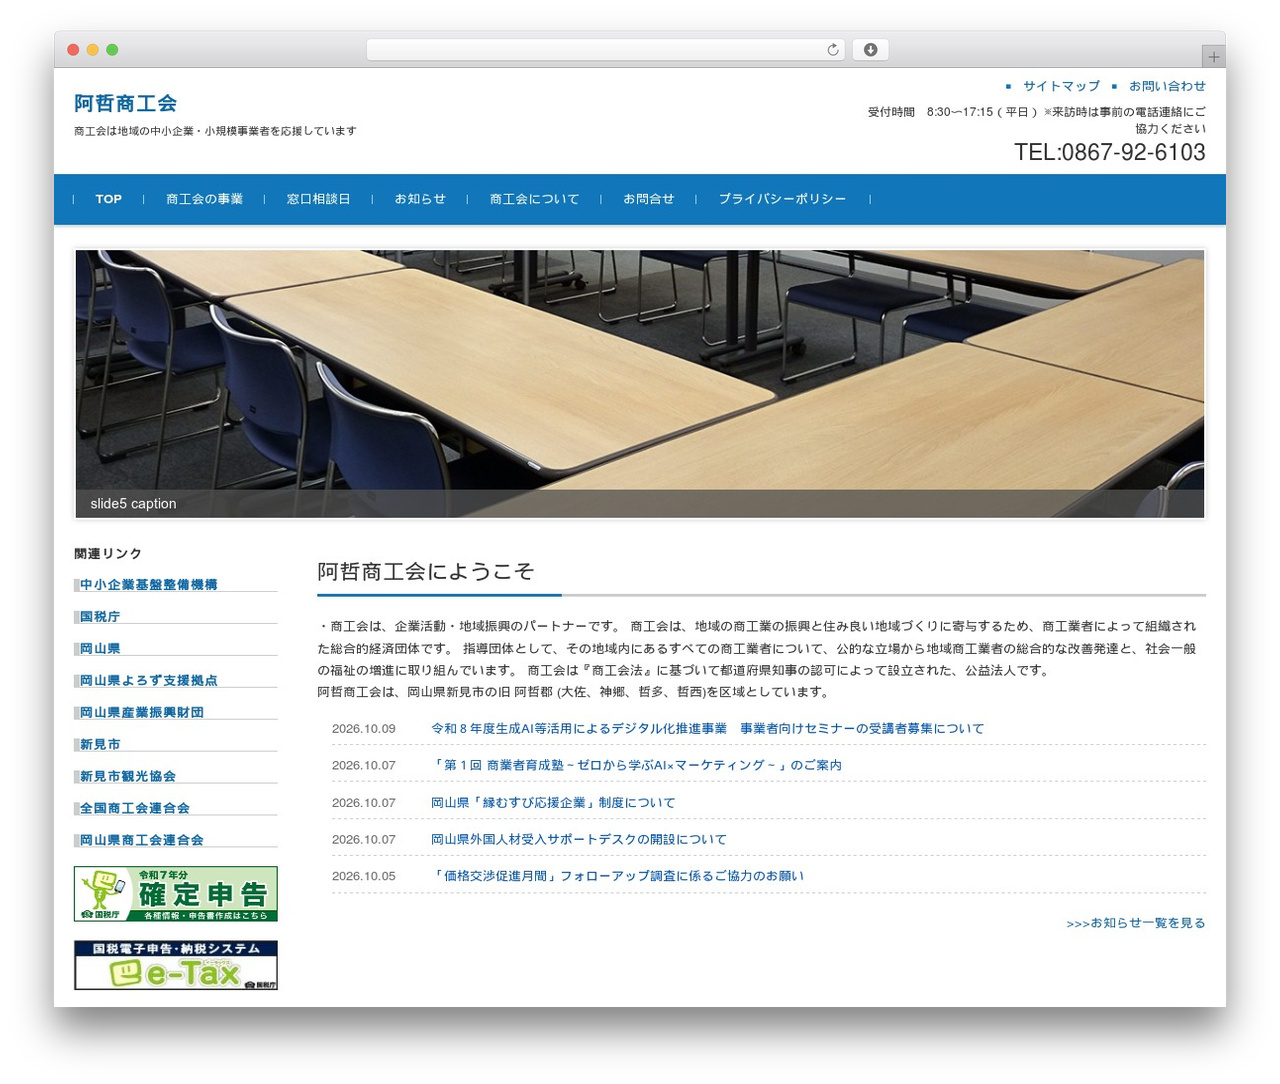View all news via >>>お知らせ一覧を見る
This screenshot has height=1084, width=1280.
[1136, 923]
